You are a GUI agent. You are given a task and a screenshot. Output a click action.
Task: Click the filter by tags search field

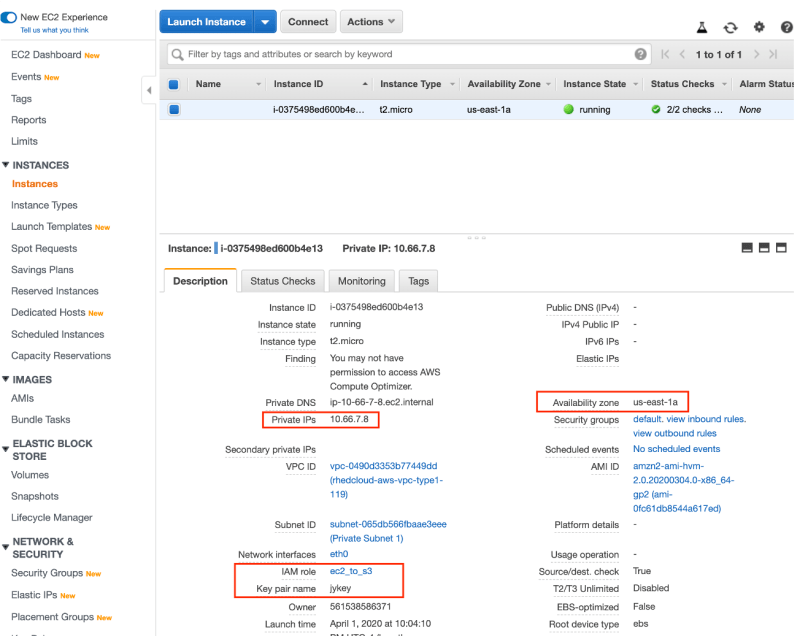[x=409, y=54]
